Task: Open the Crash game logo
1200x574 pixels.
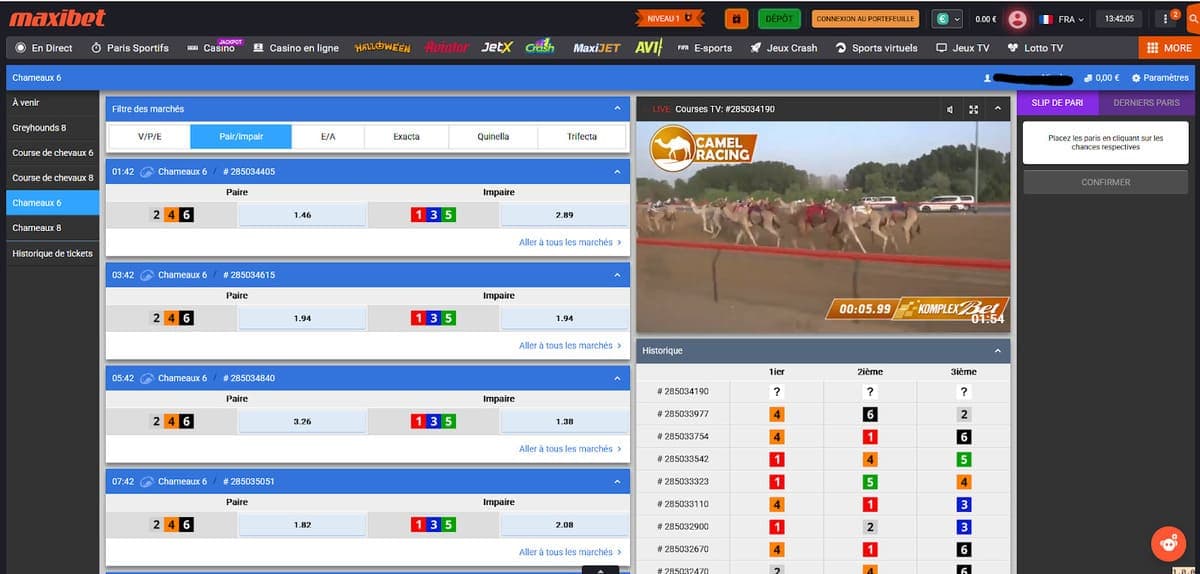Action: (x=540, y=47)
